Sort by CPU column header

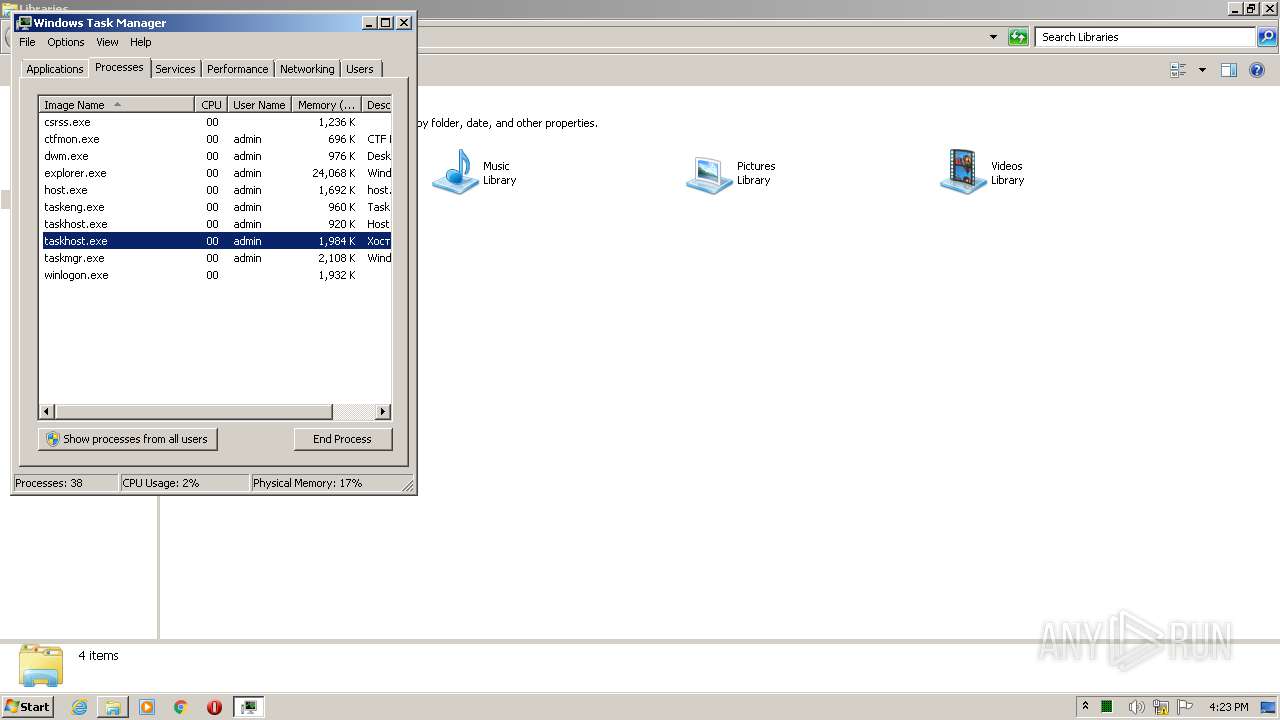pos(211,105)
